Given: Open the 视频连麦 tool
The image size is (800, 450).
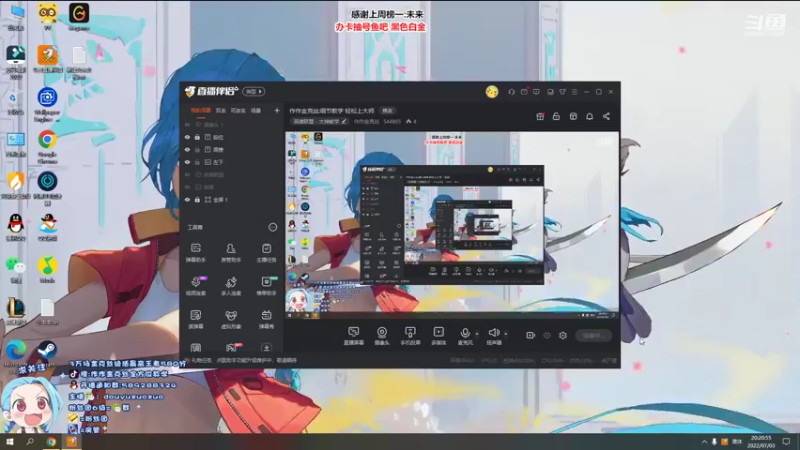Looking at the screenshot, I should [x=195, y=286].
